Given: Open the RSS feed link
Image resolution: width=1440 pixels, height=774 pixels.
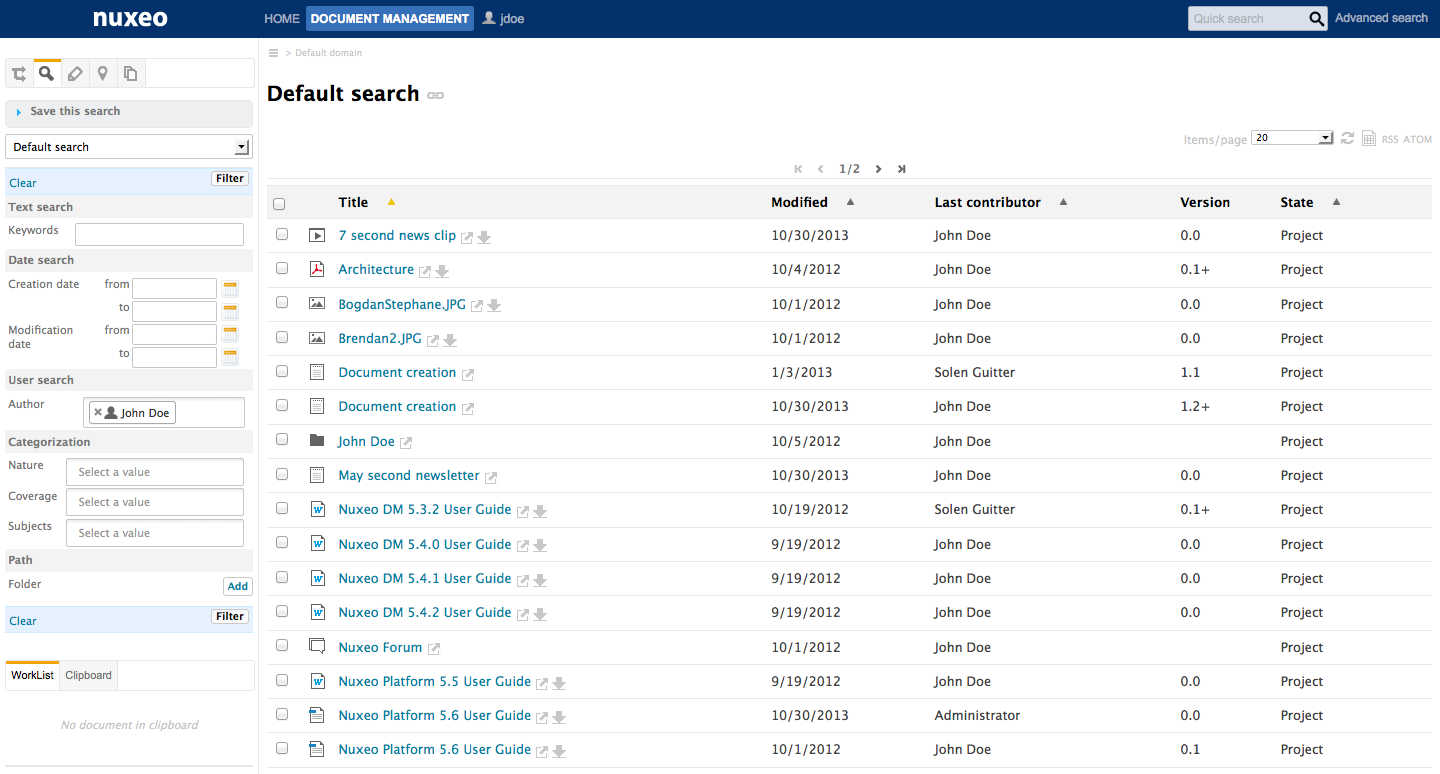Looking at the screenshot, I should click(1390, 140).
